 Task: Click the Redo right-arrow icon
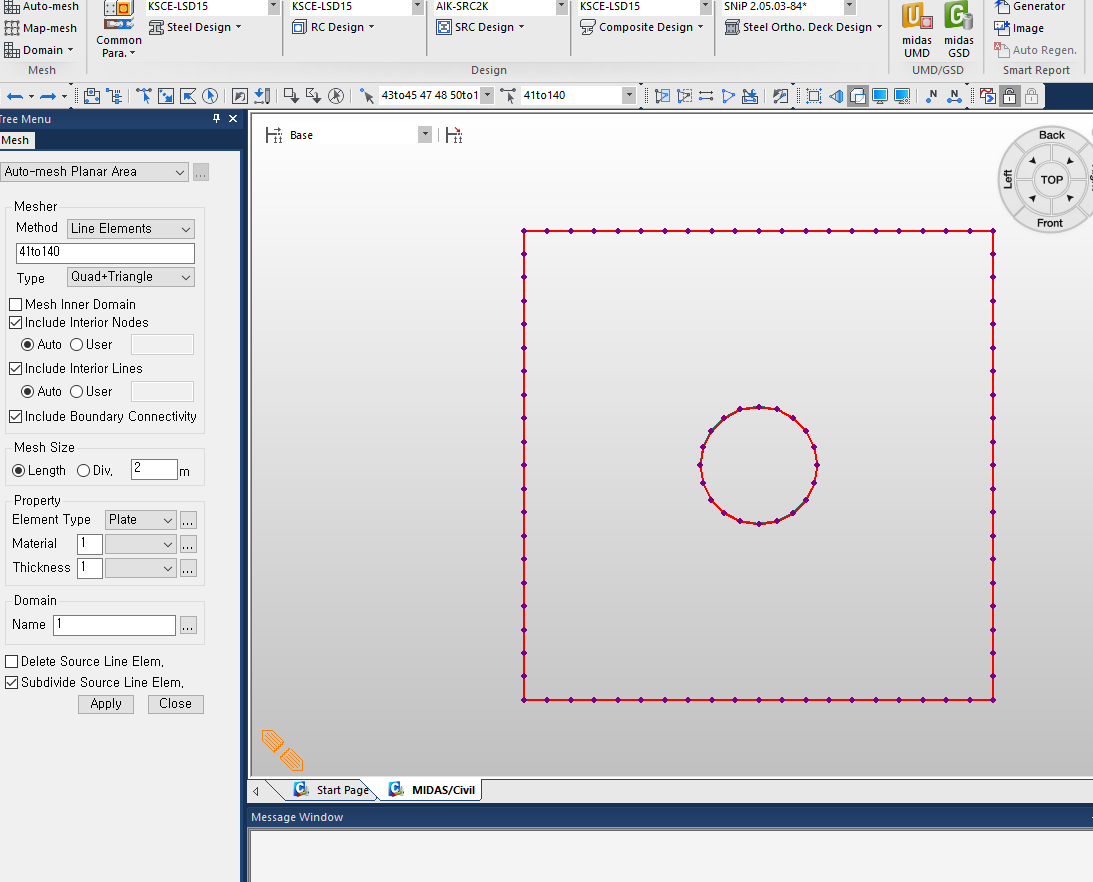(x=48, y=96)
